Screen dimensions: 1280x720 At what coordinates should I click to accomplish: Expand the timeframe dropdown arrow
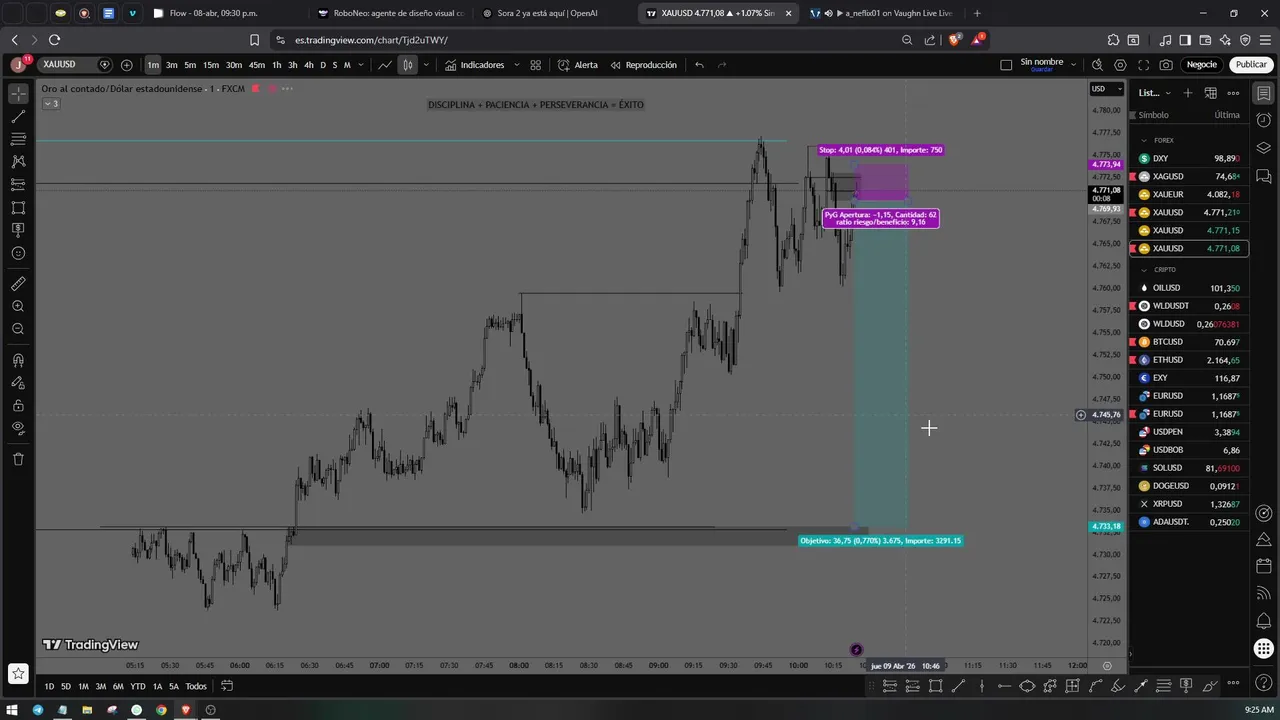coord(362,65)
